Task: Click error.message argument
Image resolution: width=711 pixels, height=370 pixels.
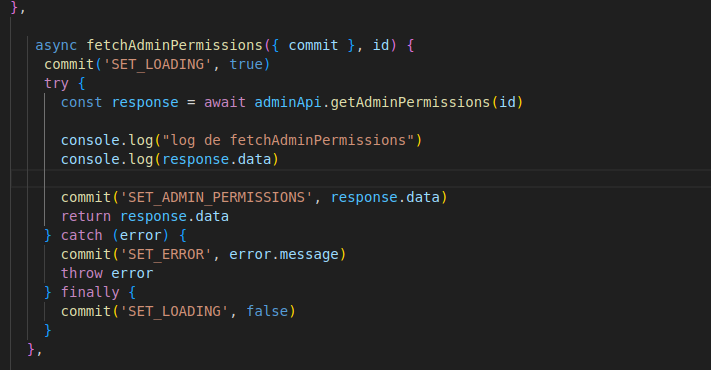Action: tap(284, 255)
